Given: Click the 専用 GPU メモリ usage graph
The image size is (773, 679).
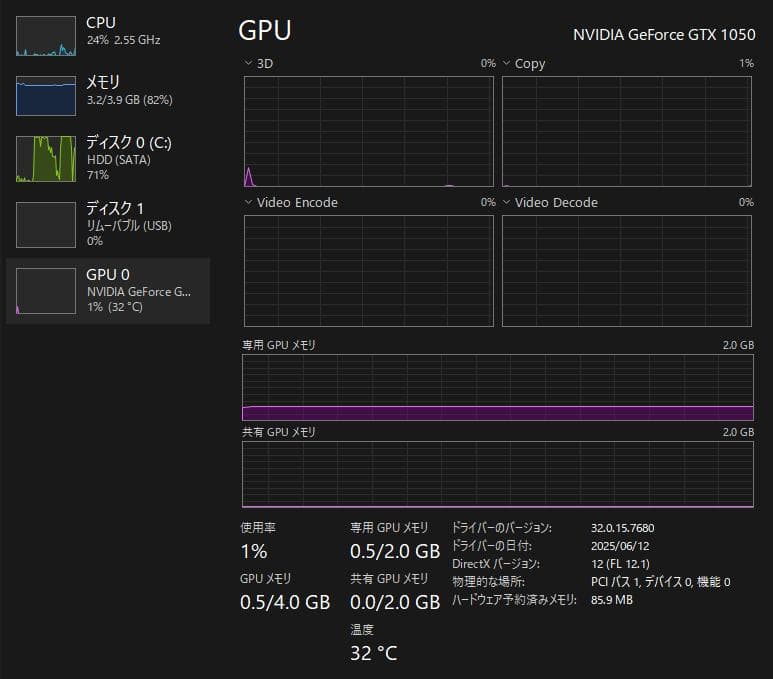Looking at the screenshot, I should pyautogui.click(x=497, y=387).
